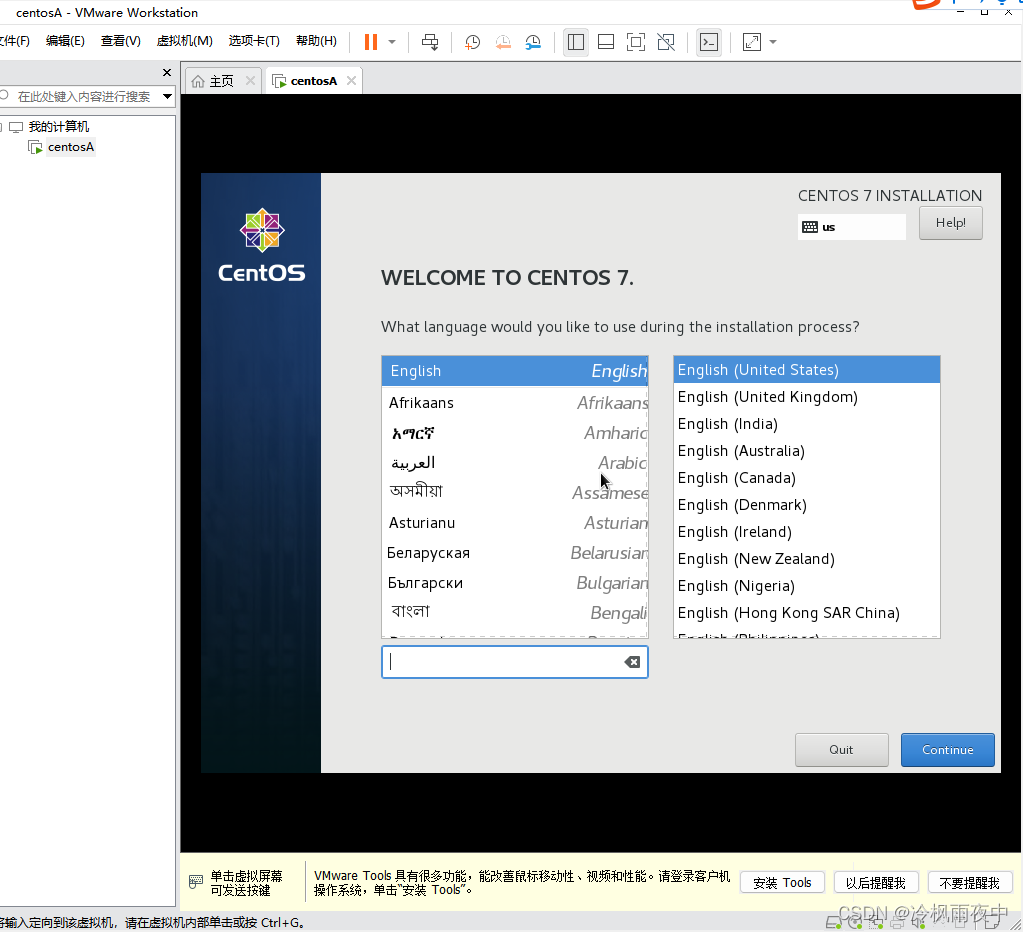Select Amharic in the language list
Screen dimensions: 1023x932
point(515,433)
